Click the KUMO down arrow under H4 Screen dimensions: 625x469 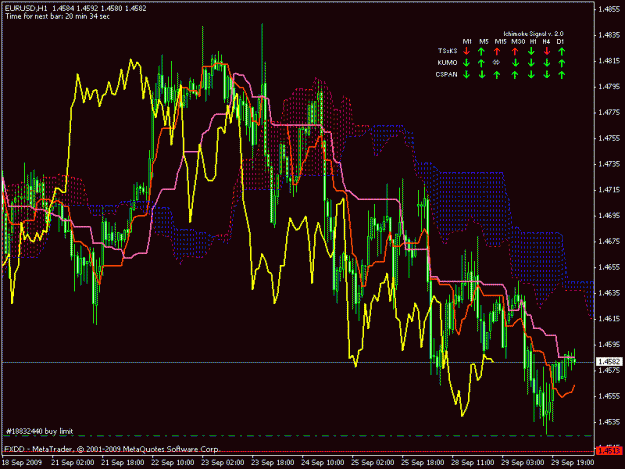click(x=547, y=63)
